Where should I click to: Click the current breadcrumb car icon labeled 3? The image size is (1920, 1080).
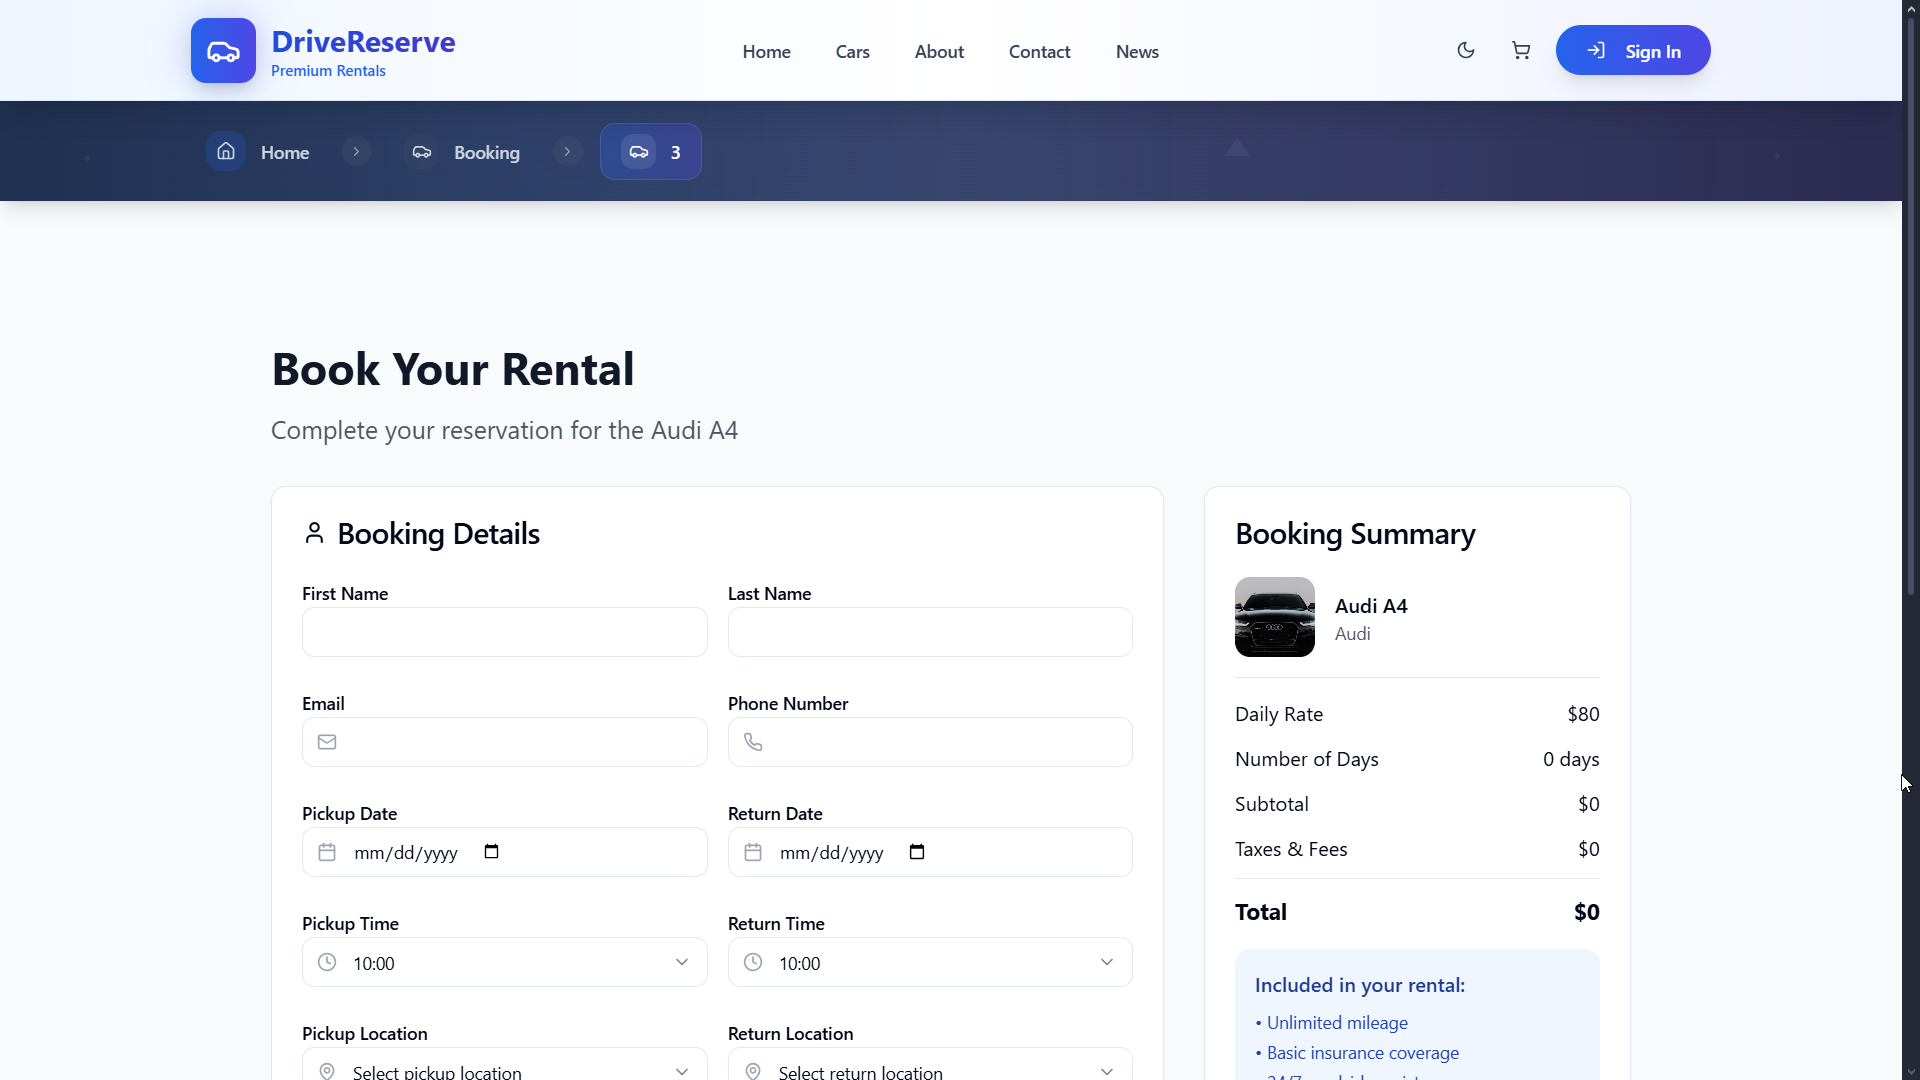[639, 152]
